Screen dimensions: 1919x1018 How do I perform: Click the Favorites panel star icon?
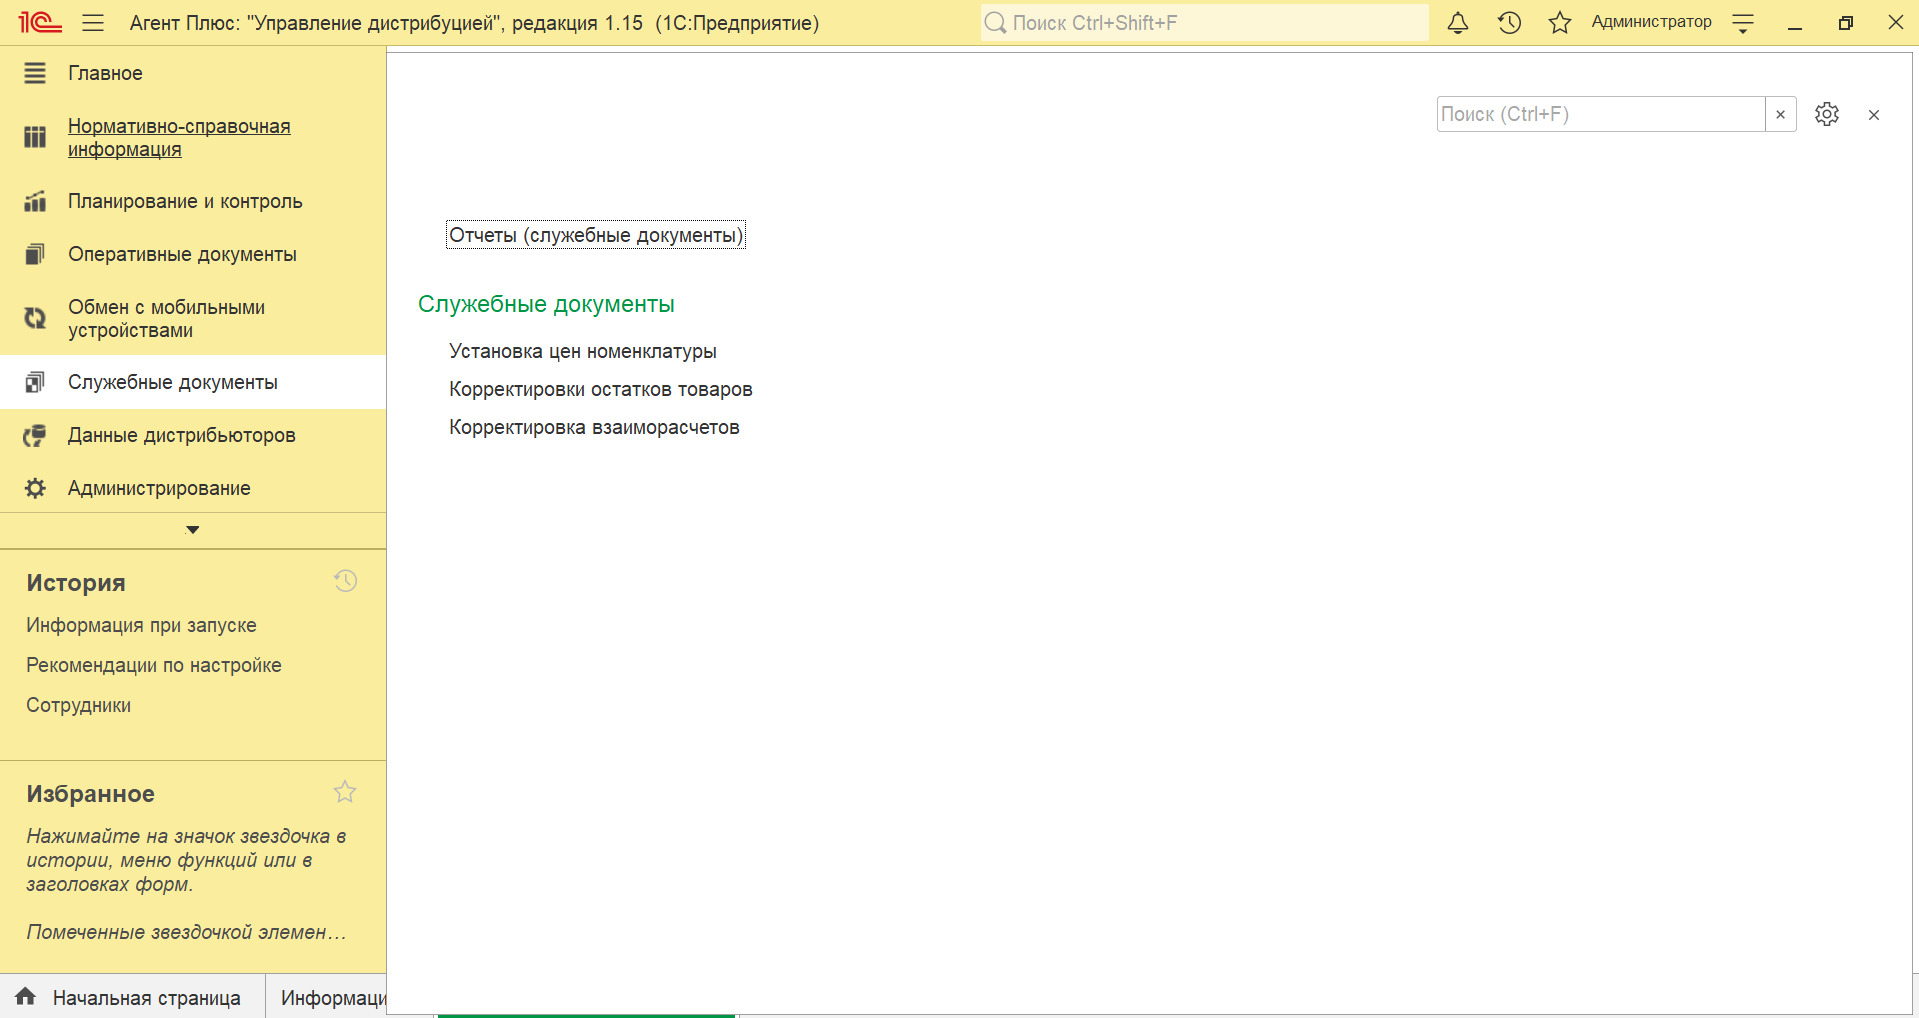point(345,792)
